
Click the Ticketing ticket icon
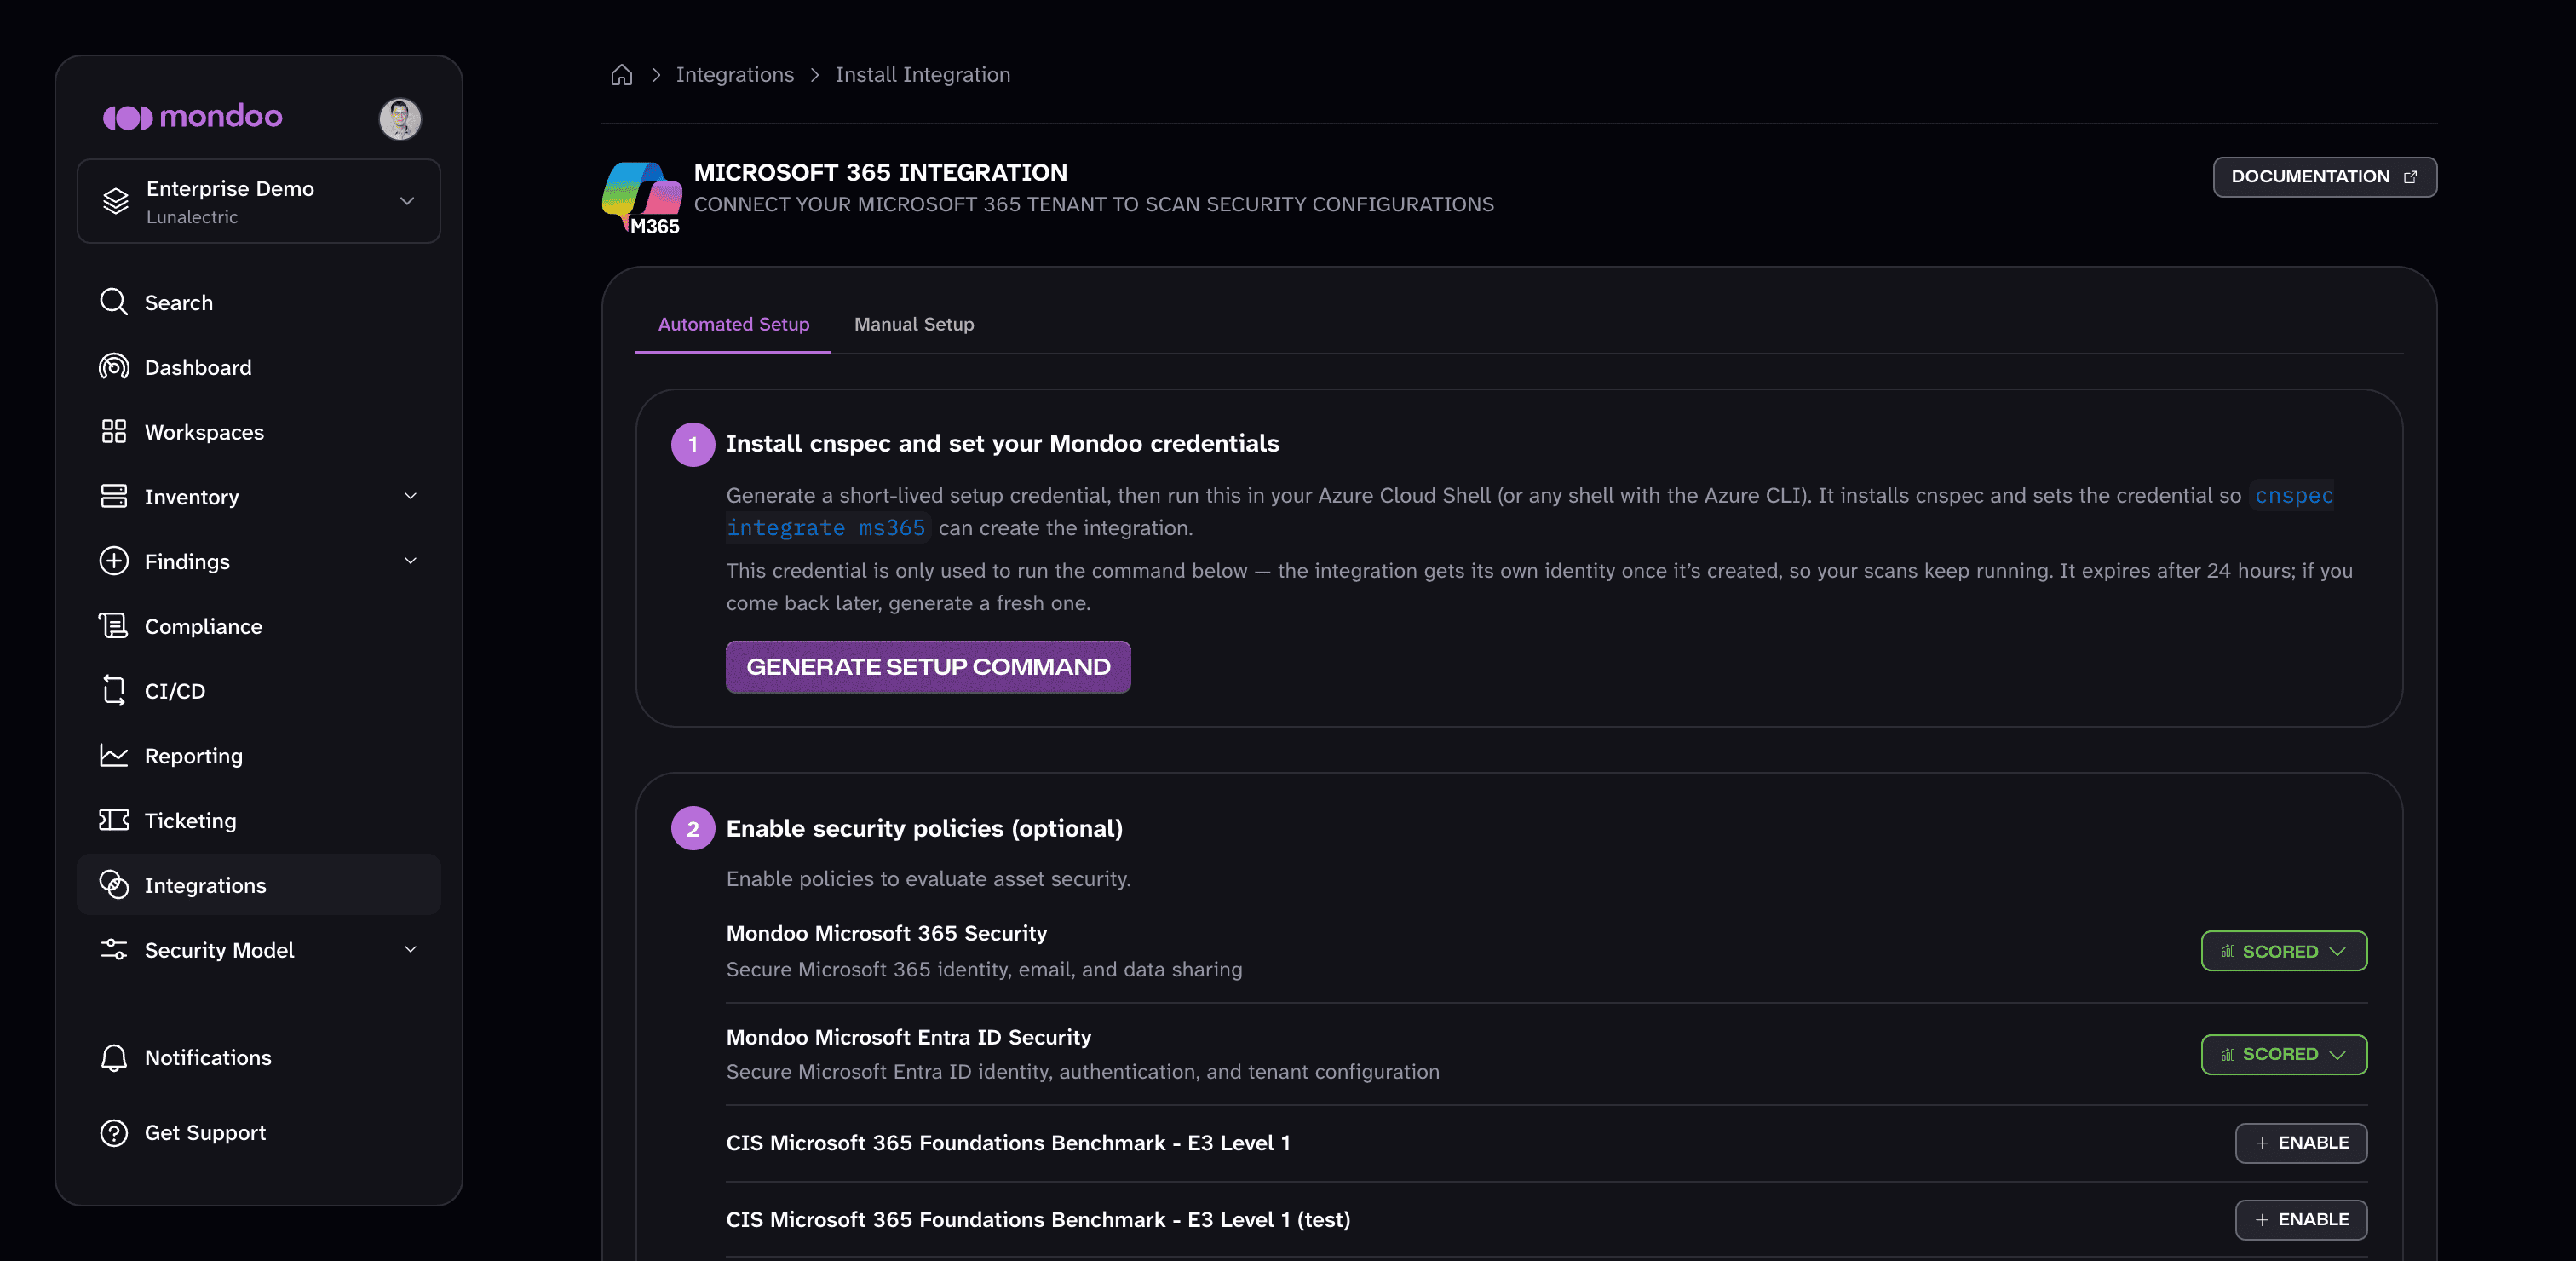[x=114, y=820]
